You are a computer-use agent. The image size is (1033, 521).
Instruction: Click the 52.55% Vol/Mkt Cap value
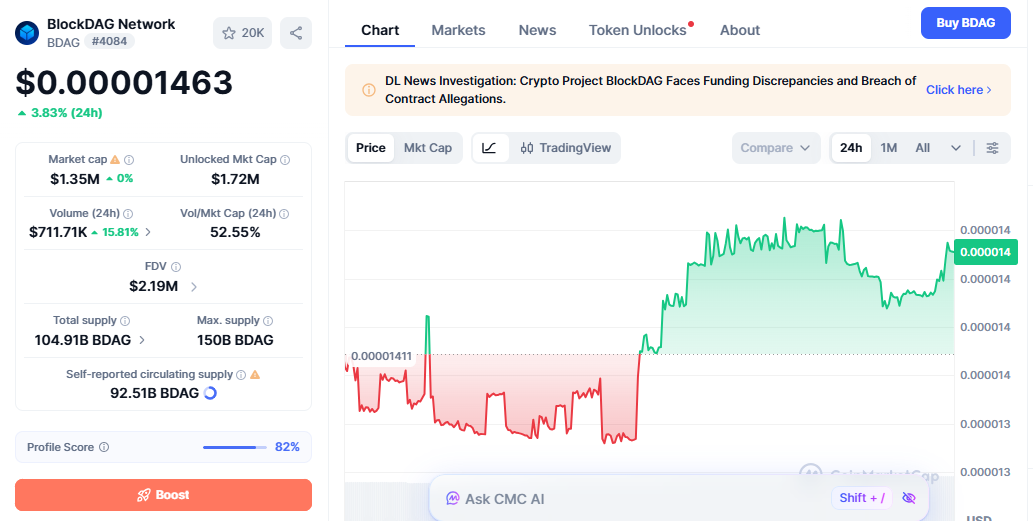tap(235, 233)
